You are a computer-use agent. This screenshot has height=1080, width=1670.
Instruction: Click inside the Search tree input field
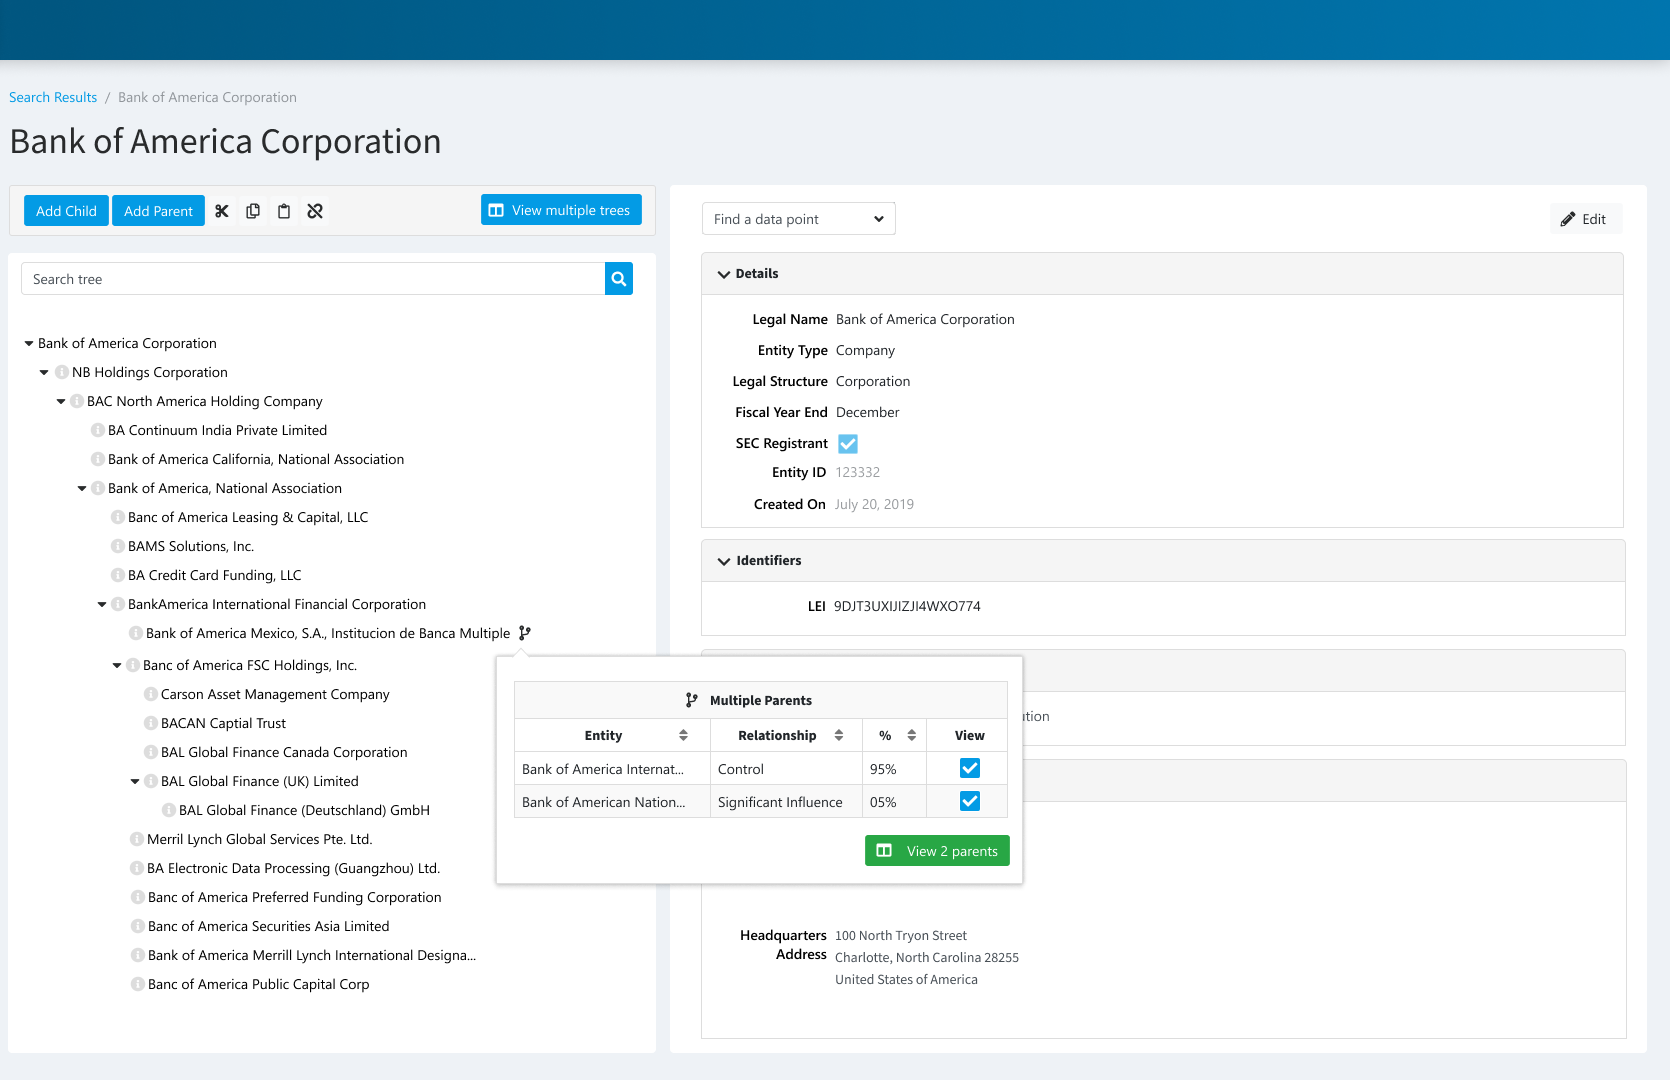[x=300, y=278]
